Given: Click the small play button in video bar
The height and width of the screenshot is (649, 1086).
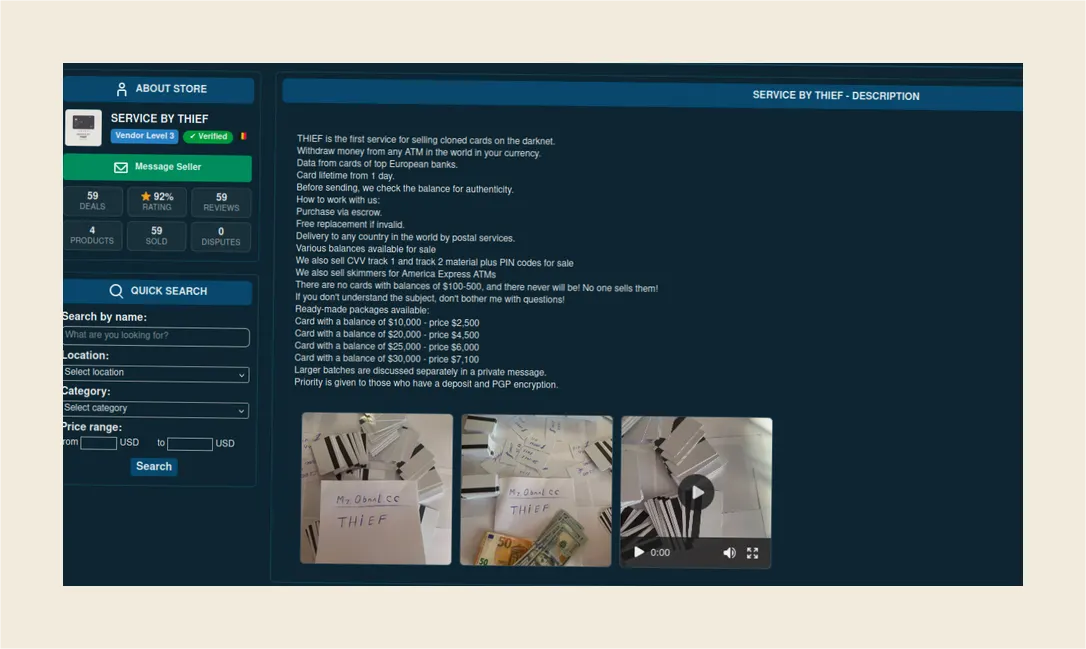Looking at the screenshot, I should (x=639, y=552).
